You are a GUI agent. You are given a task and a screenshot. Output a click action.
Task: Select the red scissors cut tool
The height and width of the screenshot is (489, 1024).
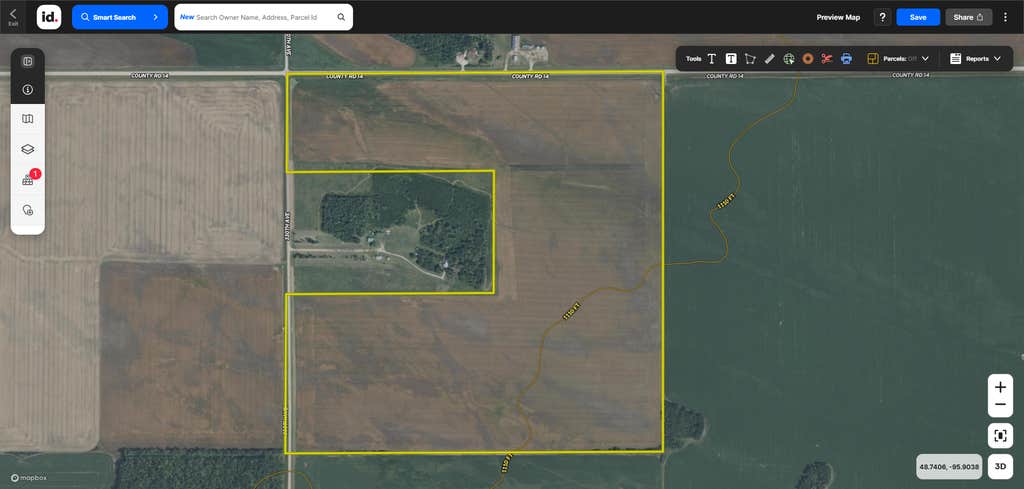[x=827, y=59]
